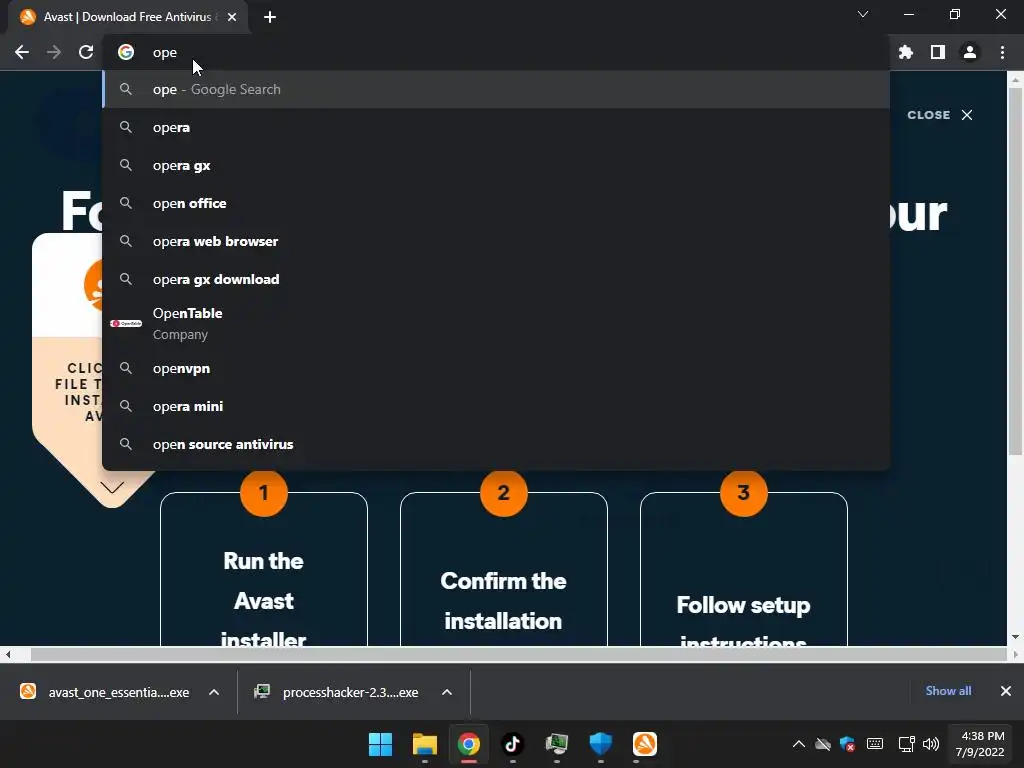Click the address bar containing 'ope'
1024x768 pixels.
[496, 52]
